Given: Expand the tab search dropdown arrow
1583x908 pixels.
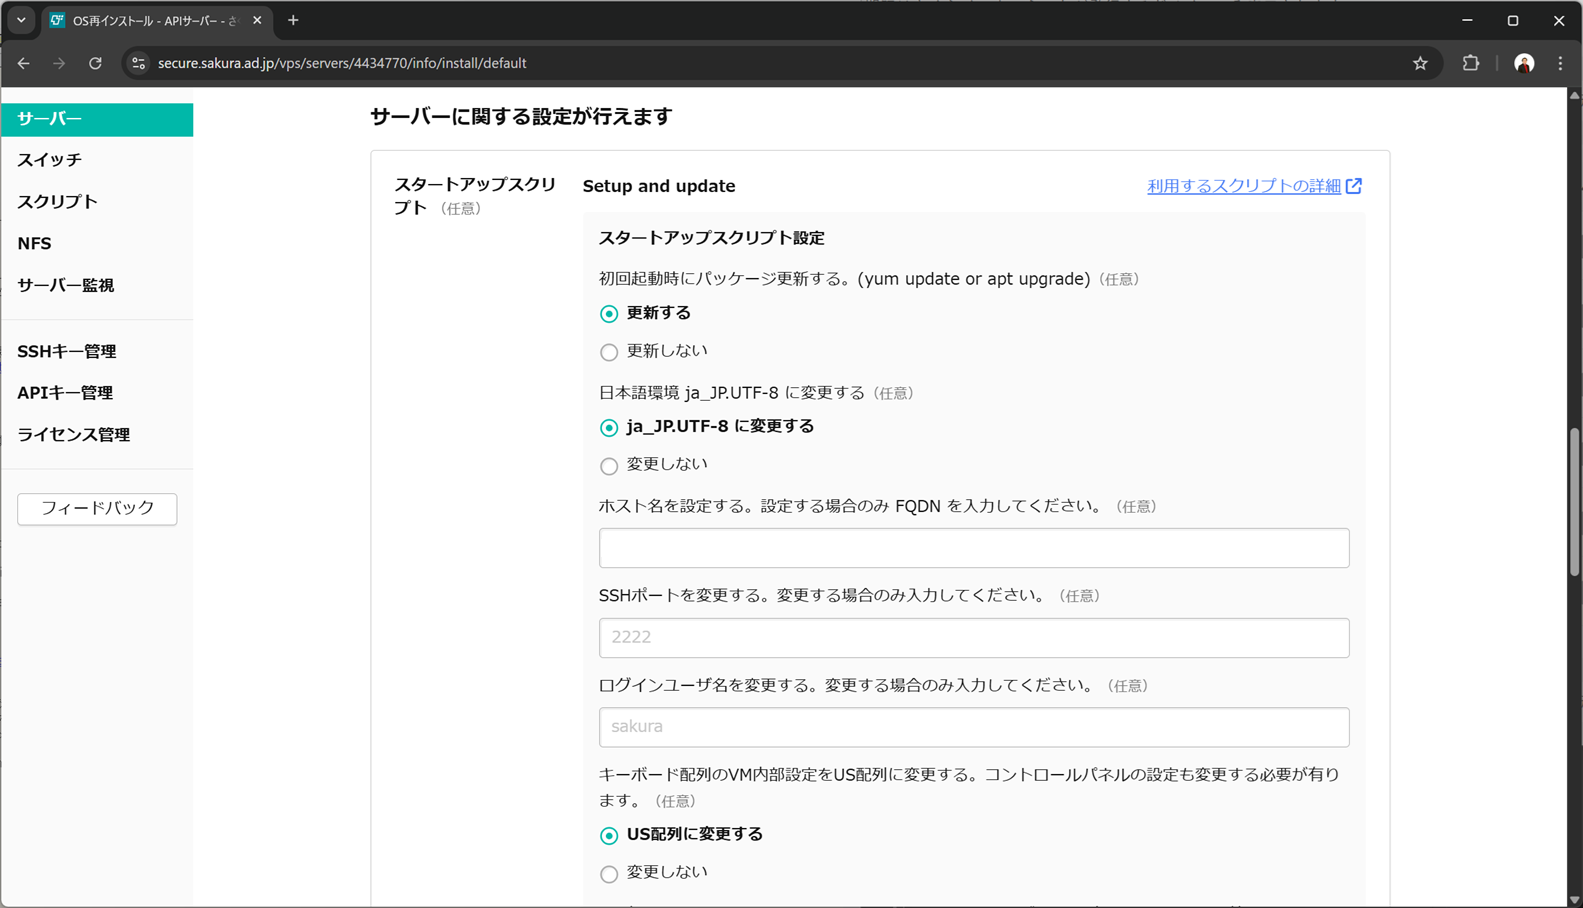Looking at the screenshot, I should 21,20.
